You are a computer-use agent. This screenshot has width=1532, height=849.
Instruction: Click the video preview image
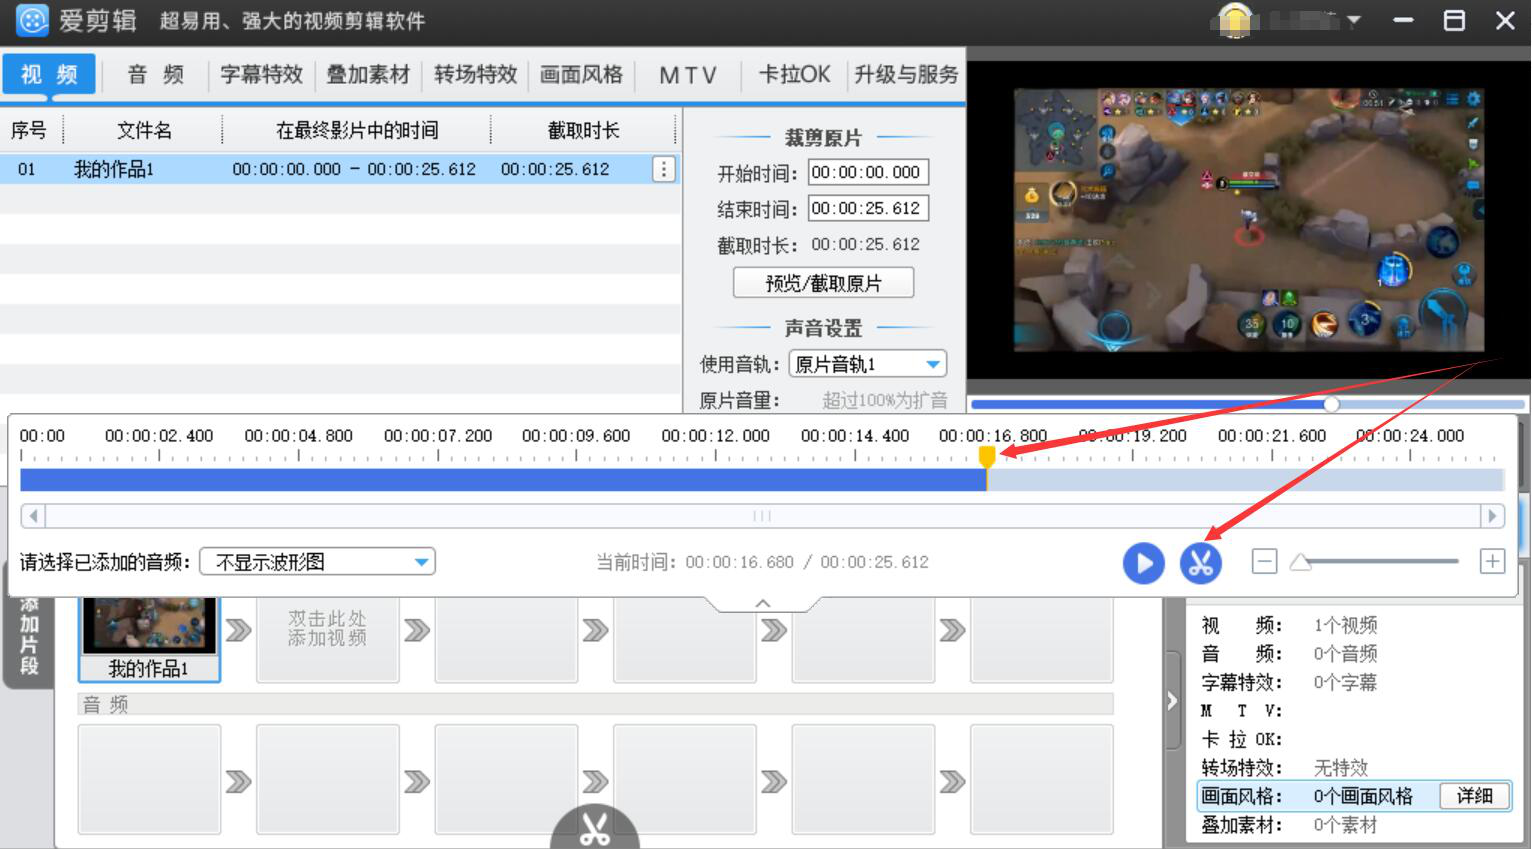1249,220
